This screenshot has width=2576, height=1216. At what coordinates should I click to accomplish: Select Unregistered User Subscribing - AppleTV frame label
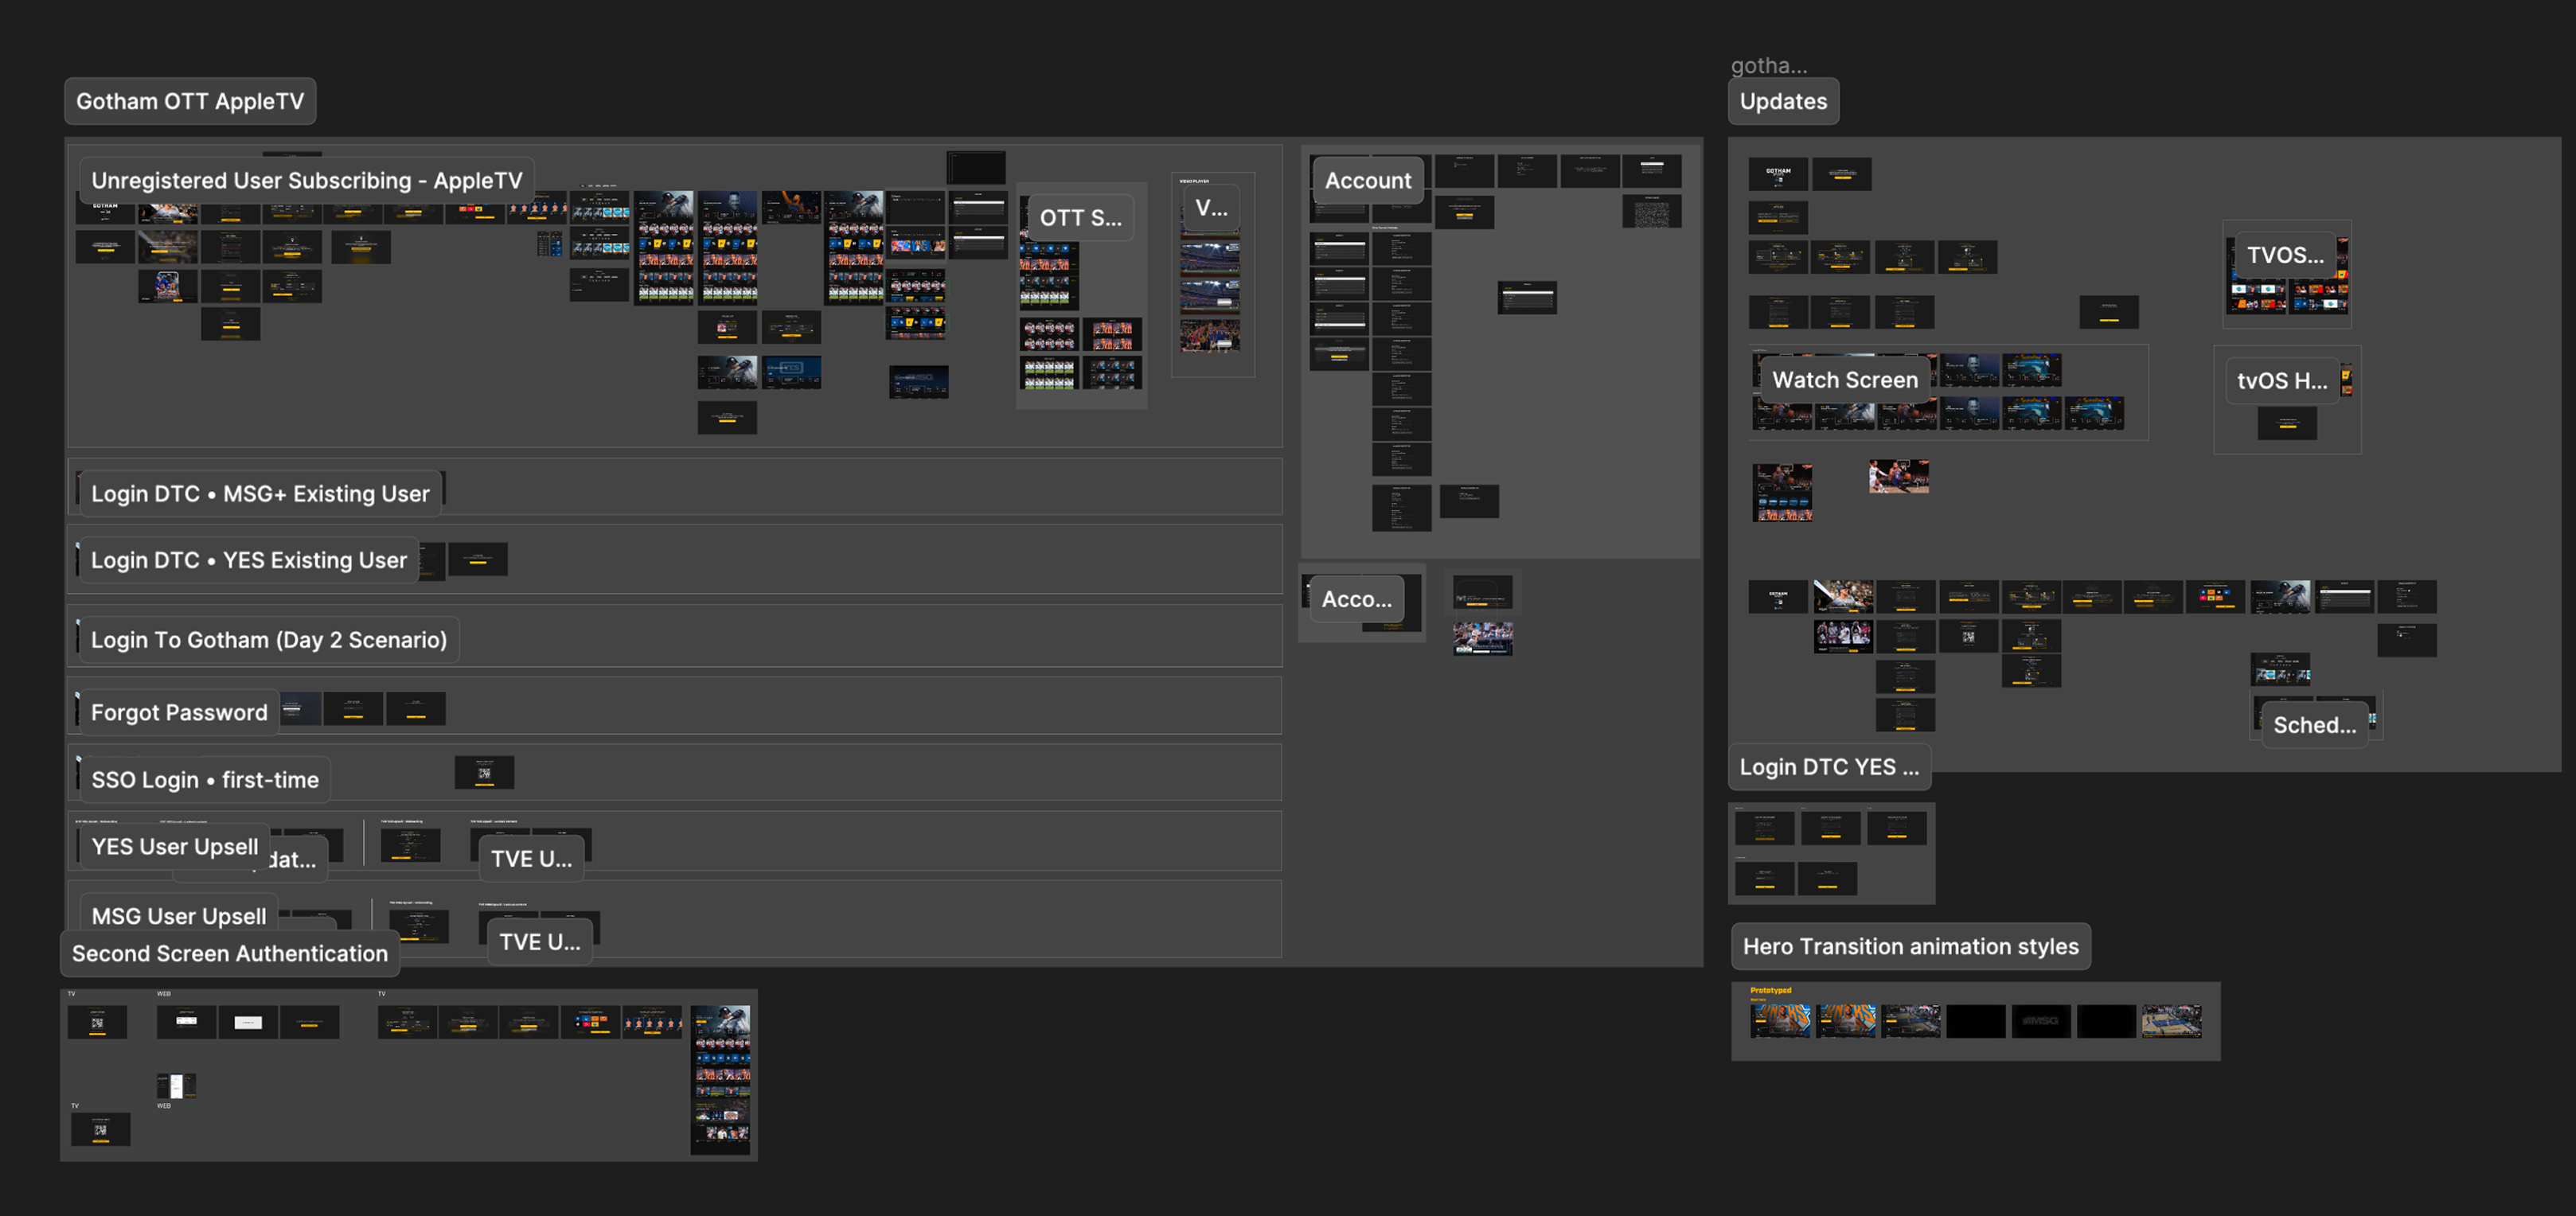pyautogui.click(x=307, y=180)
